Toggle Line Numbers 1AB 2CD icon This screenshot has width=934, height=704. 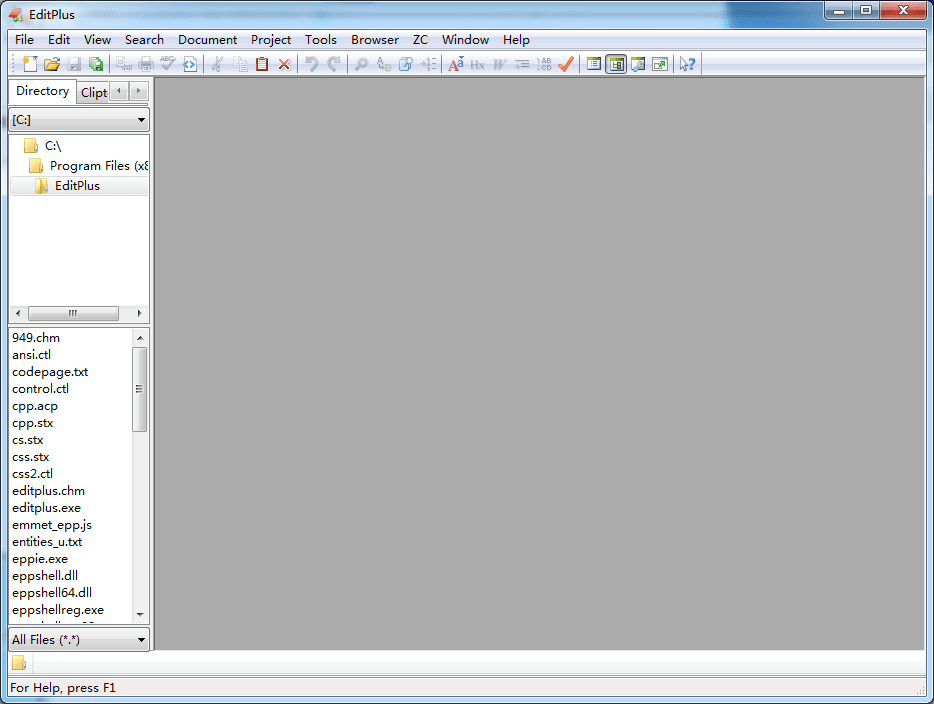pyautogui.click(x=544, y=64)
